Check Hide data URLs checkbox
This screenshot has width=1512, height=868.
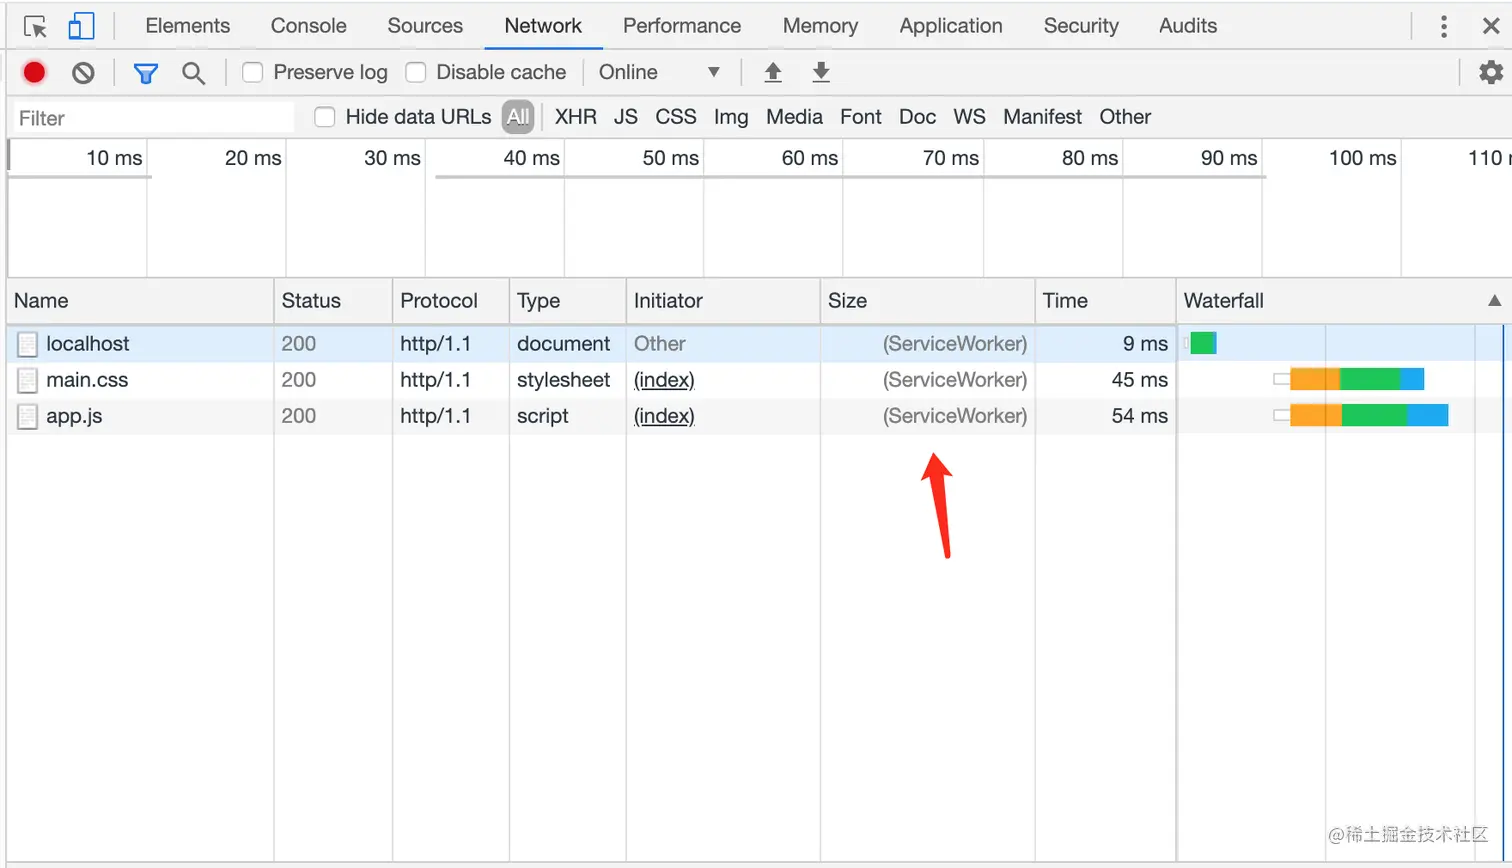(324, 117)
